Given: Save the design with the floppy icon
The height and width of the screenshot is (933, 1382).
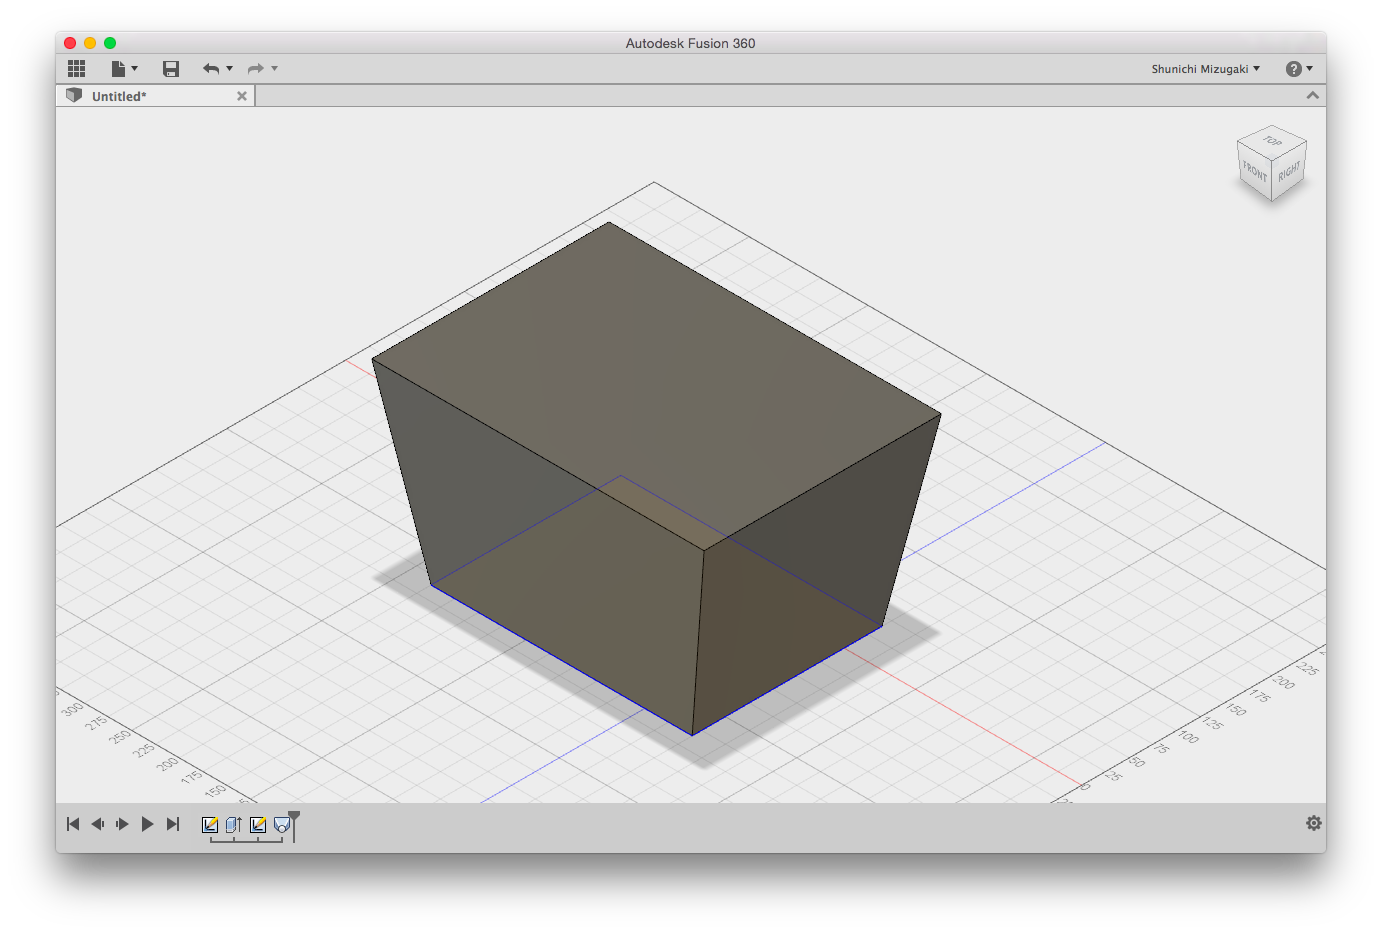Looking at the screenshot, I should point(171,68).
